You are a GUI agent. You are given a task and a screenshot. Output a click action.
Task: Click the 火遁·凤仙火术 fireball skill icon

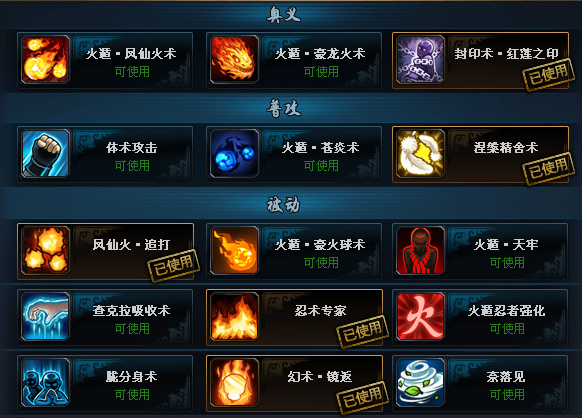45,59
